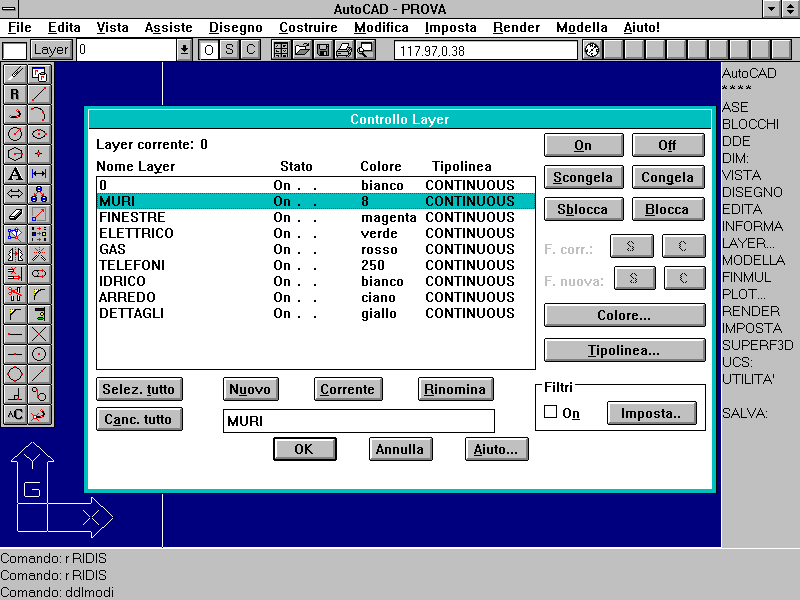Select the Arc drawing tool
Viewport: 800px width, 600px height.
[x=39, y=114]
